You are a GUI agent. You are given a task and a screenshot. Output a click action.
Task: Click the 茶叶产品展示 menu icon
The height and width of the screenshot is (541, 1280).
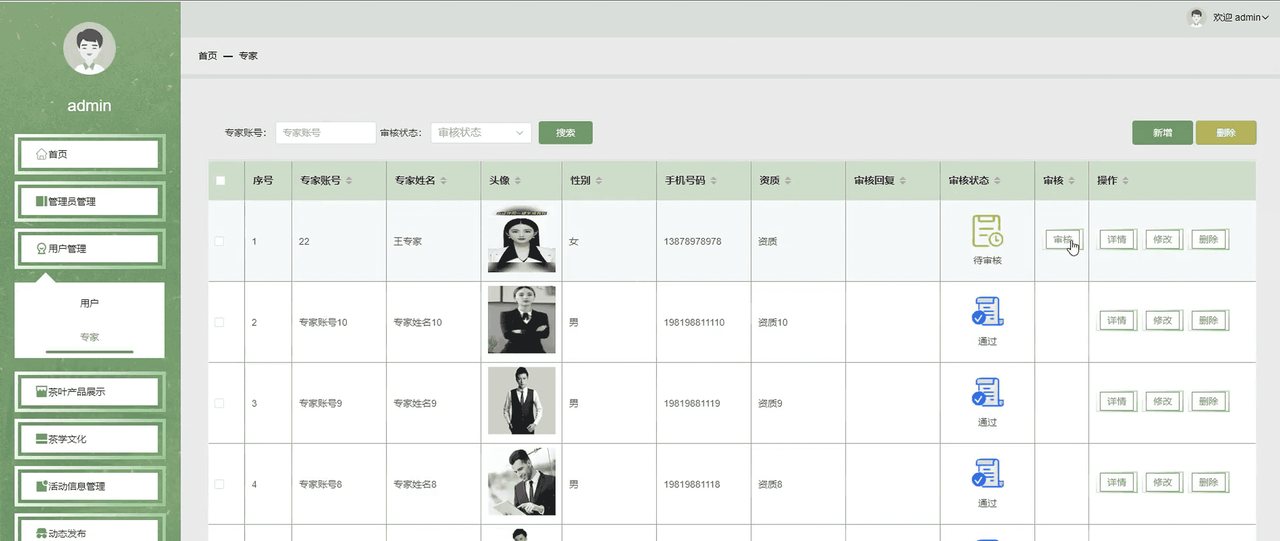pos(41,392)
